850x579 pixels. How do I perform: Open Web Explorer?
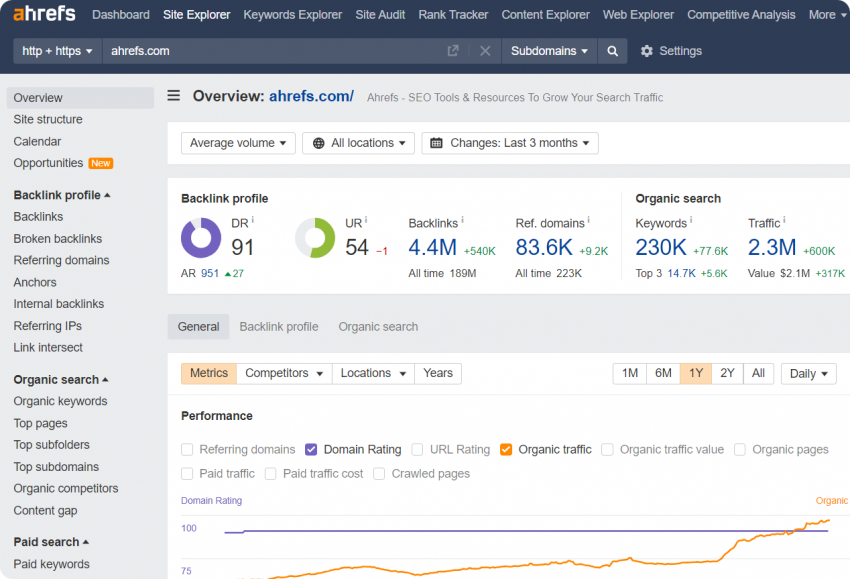(639, 15)
